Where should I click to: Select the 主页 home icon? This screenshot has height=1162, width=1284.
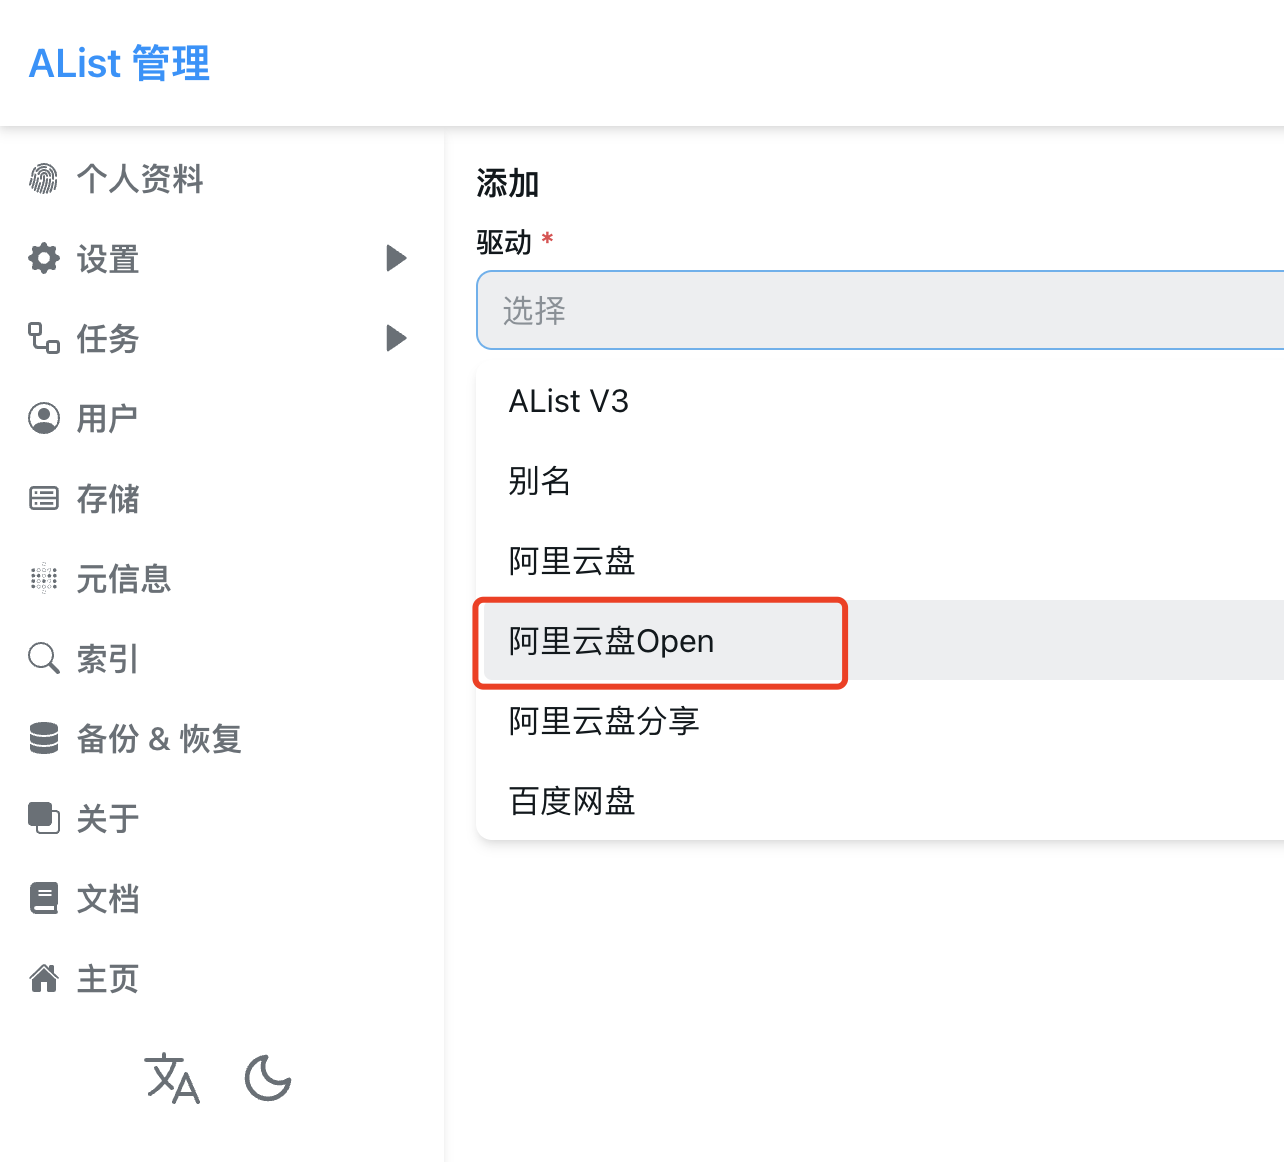(x=44, y=978)
